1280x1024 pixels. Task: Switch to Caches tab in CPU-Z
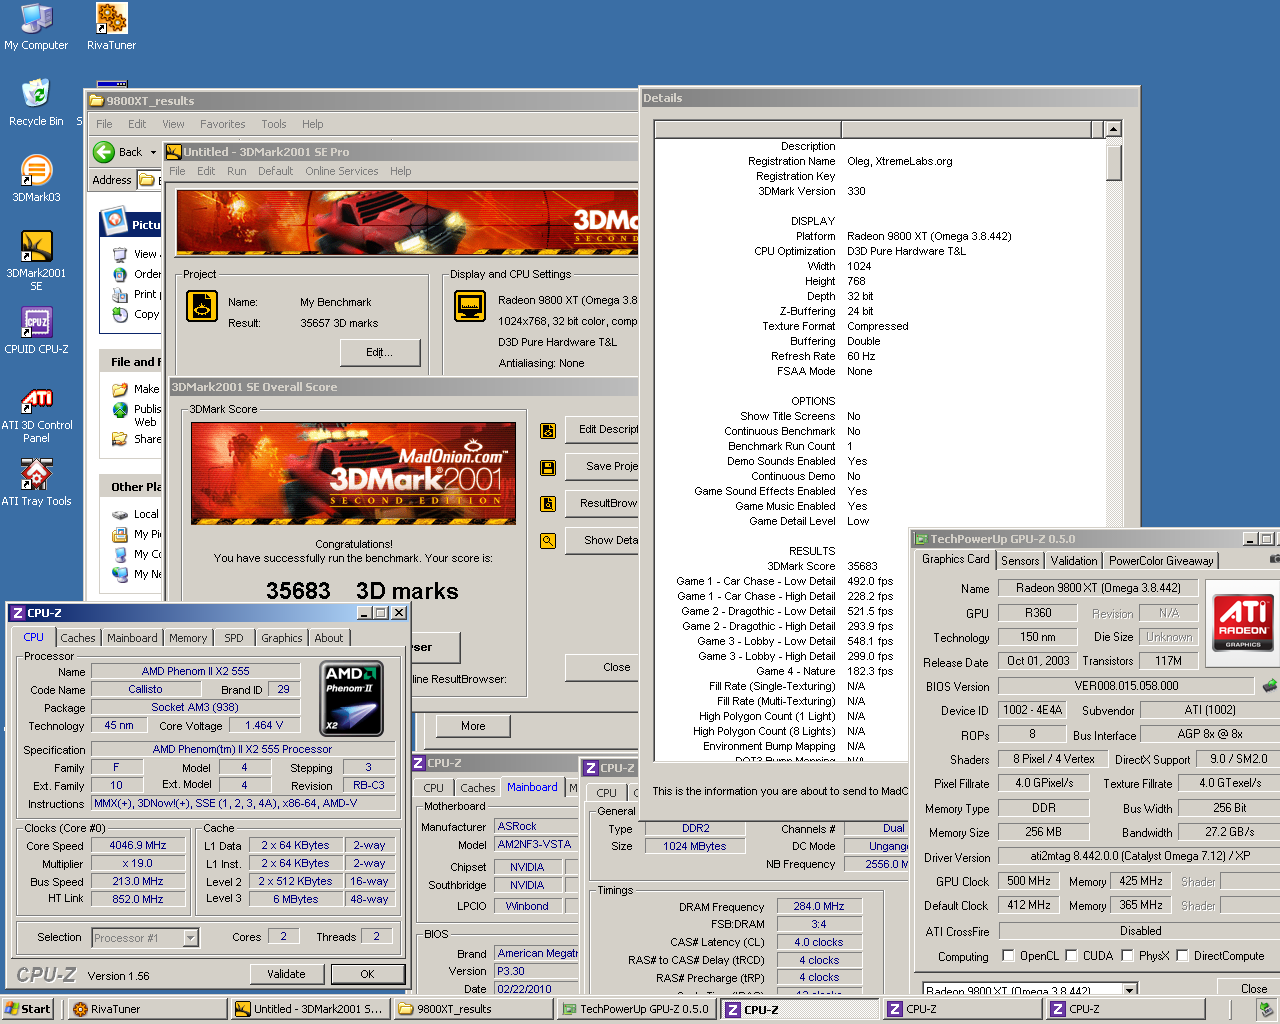77,638
